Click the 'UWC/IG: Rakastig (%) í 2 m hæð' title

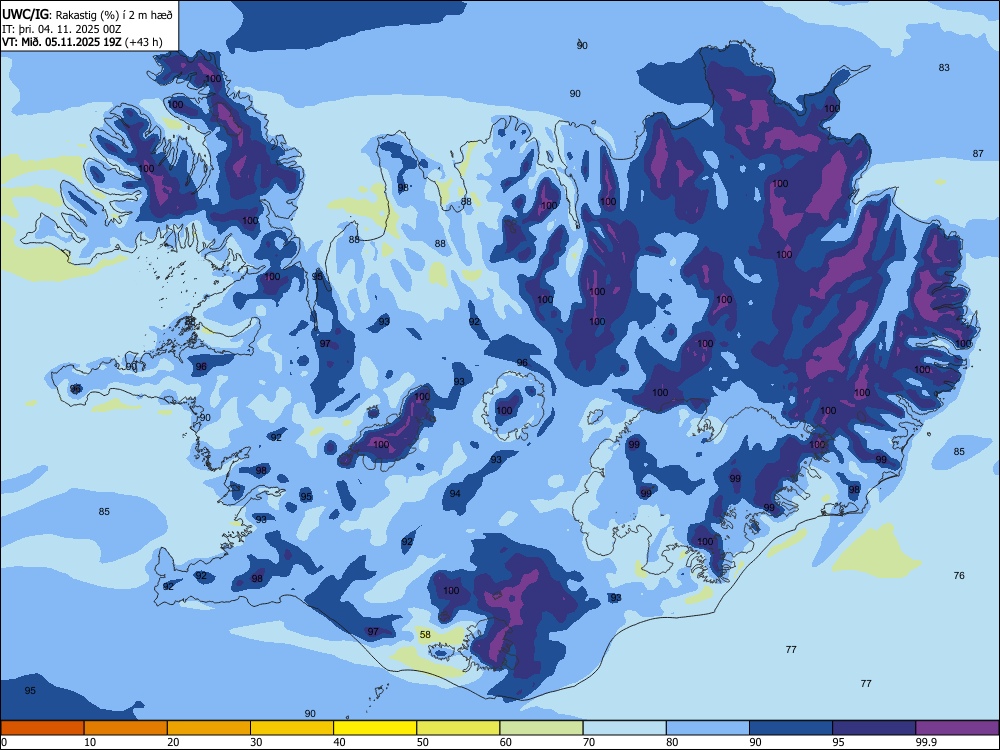click(87, 14)
